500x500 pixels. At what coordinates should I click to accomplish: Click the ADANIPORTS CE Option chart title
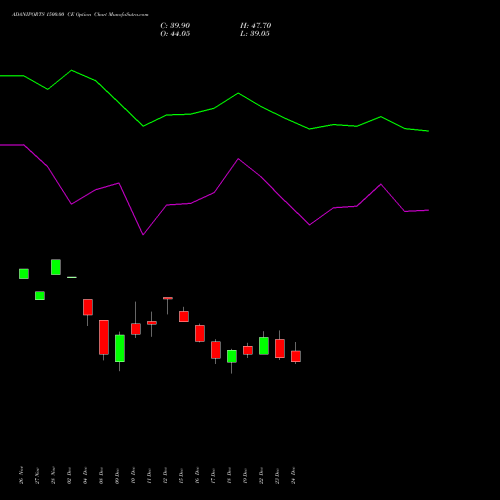(80, 15)
